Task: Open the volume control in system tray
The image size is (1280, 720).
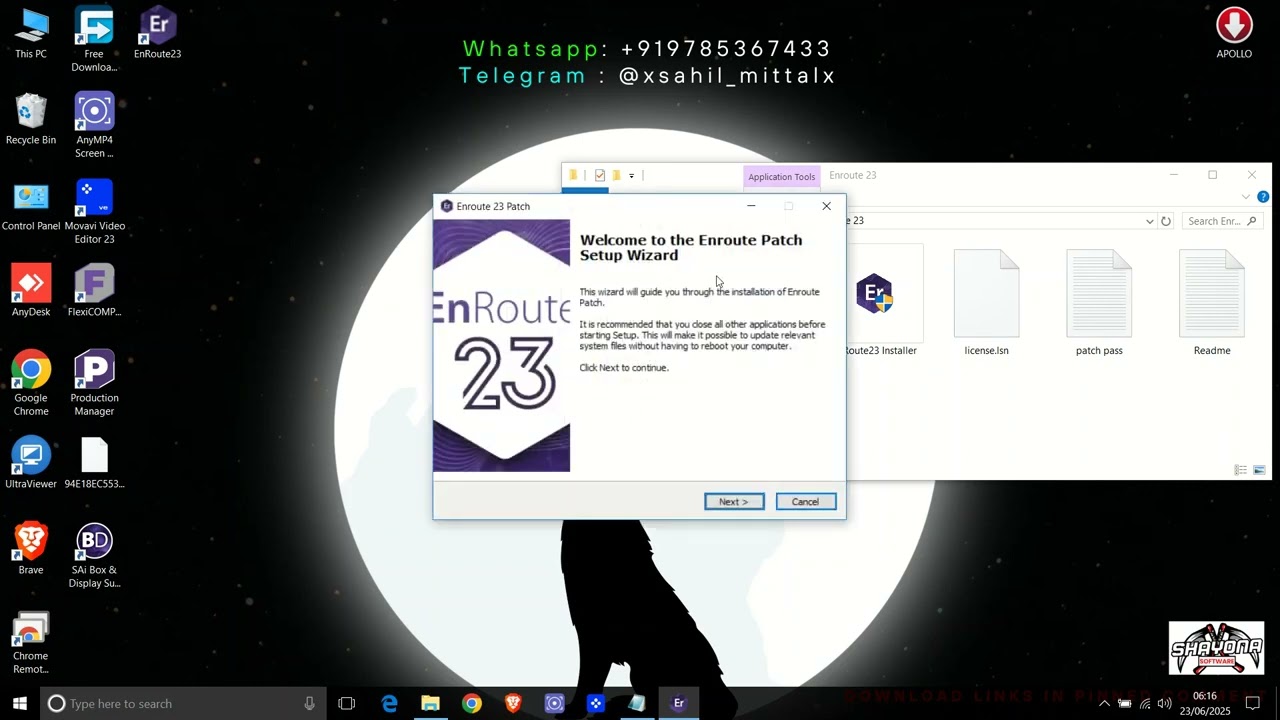Action: [x=1164, y=704]
